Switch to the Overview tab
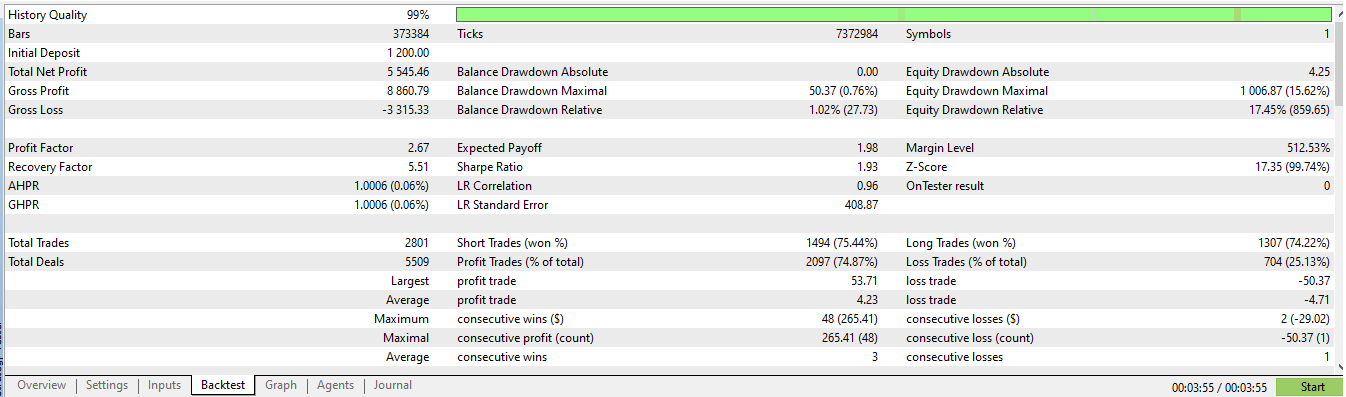 coord(42,385)
